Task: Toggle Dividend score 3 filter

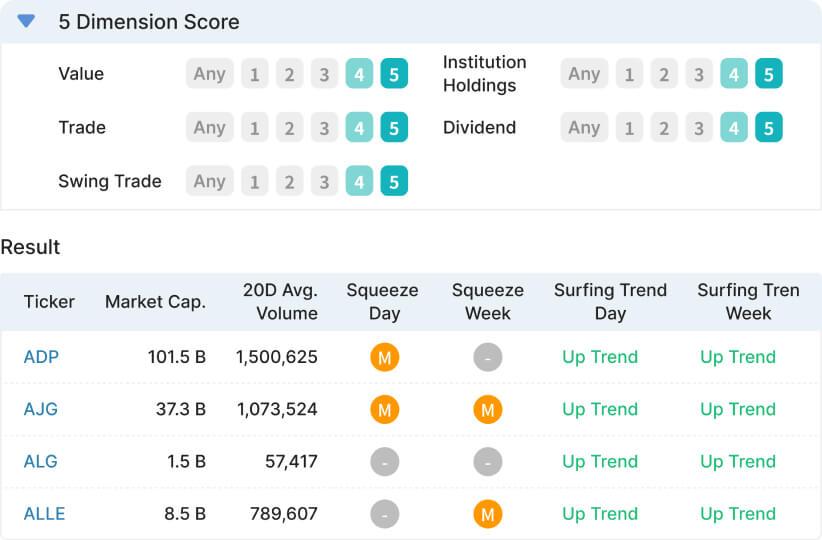Action: click(x=699, y=127)
